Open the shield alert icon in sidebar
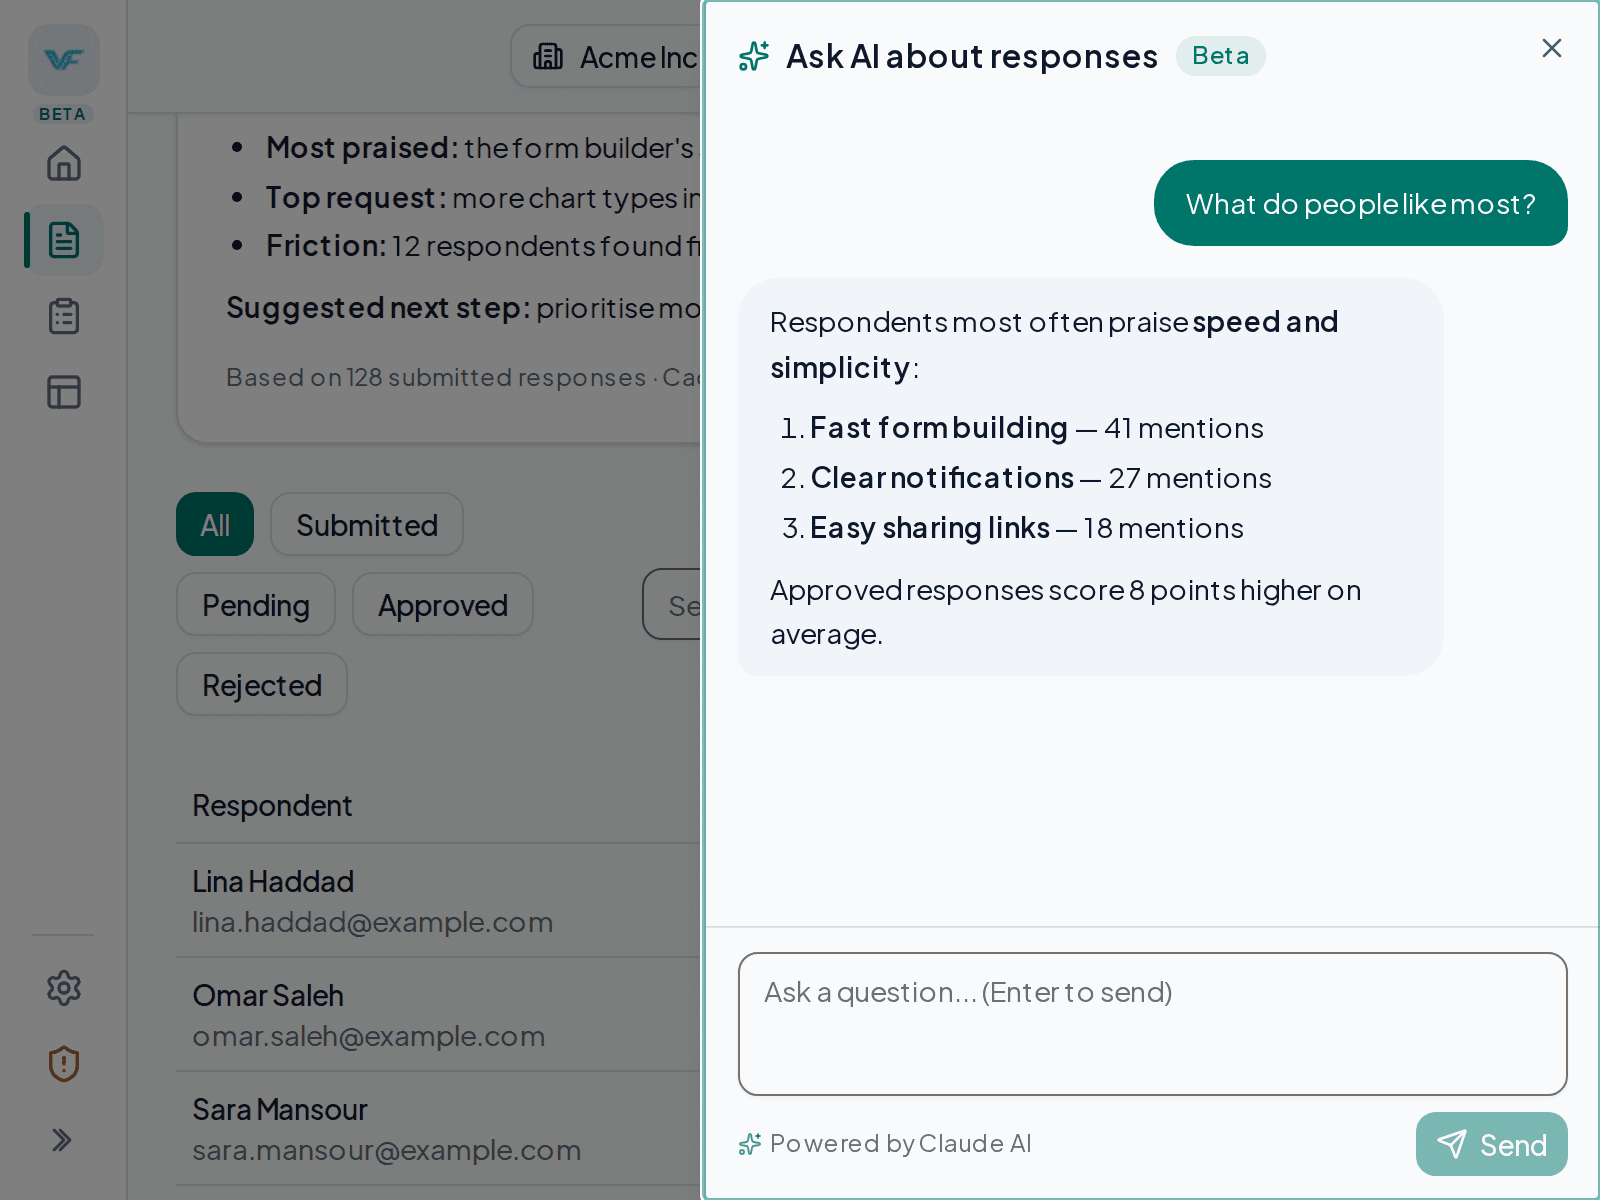The height and width of the screenshot is (1200, 1600). pyautogui.click(x=64, y=1064)
